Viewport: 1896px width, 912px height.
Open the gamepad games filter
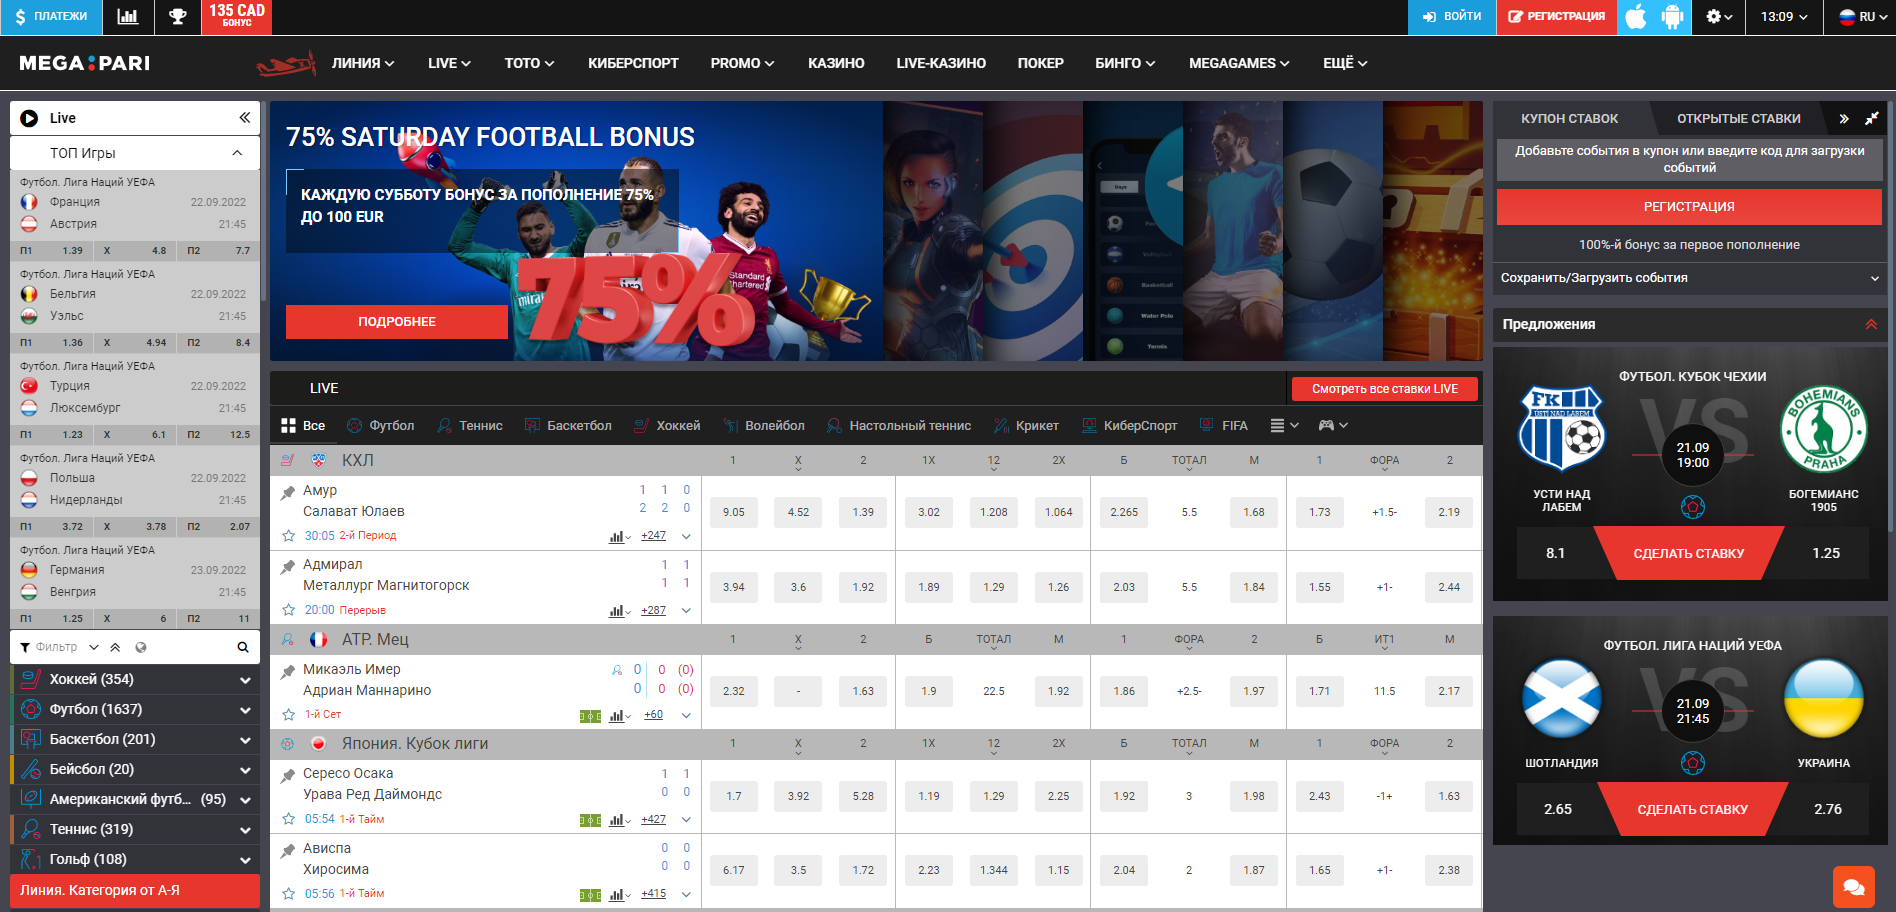[x=1333, y=425]
